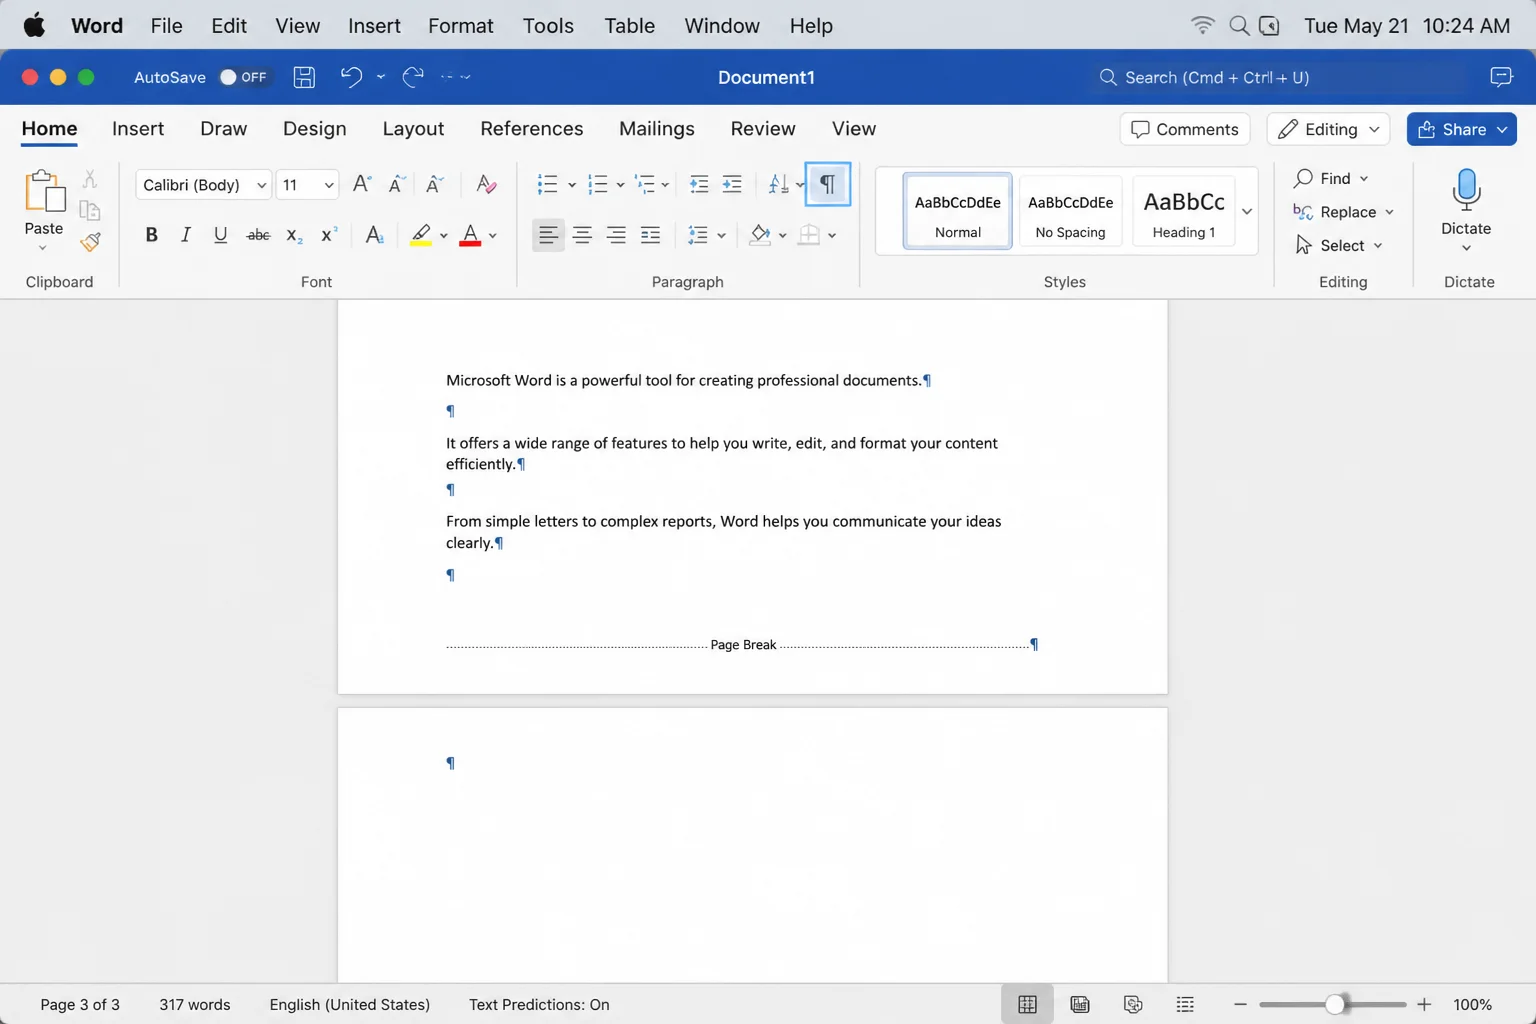Toggle bold formatting
Screen dimensions: 1536x1024
[151, 235]
